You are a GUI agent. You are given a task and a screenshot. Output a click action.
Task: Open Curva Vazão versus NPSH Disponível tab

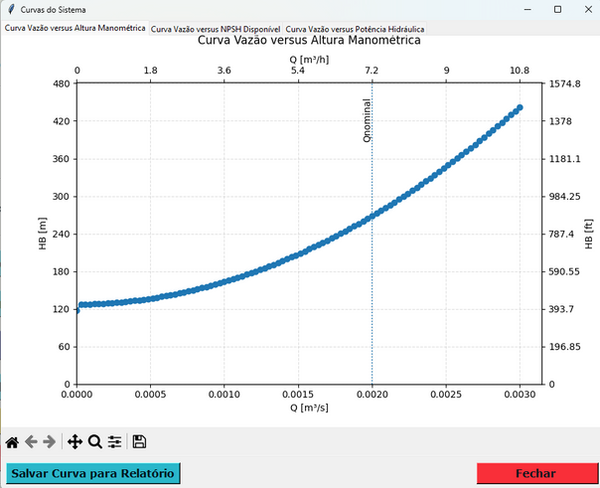click(x=215, y=29)
